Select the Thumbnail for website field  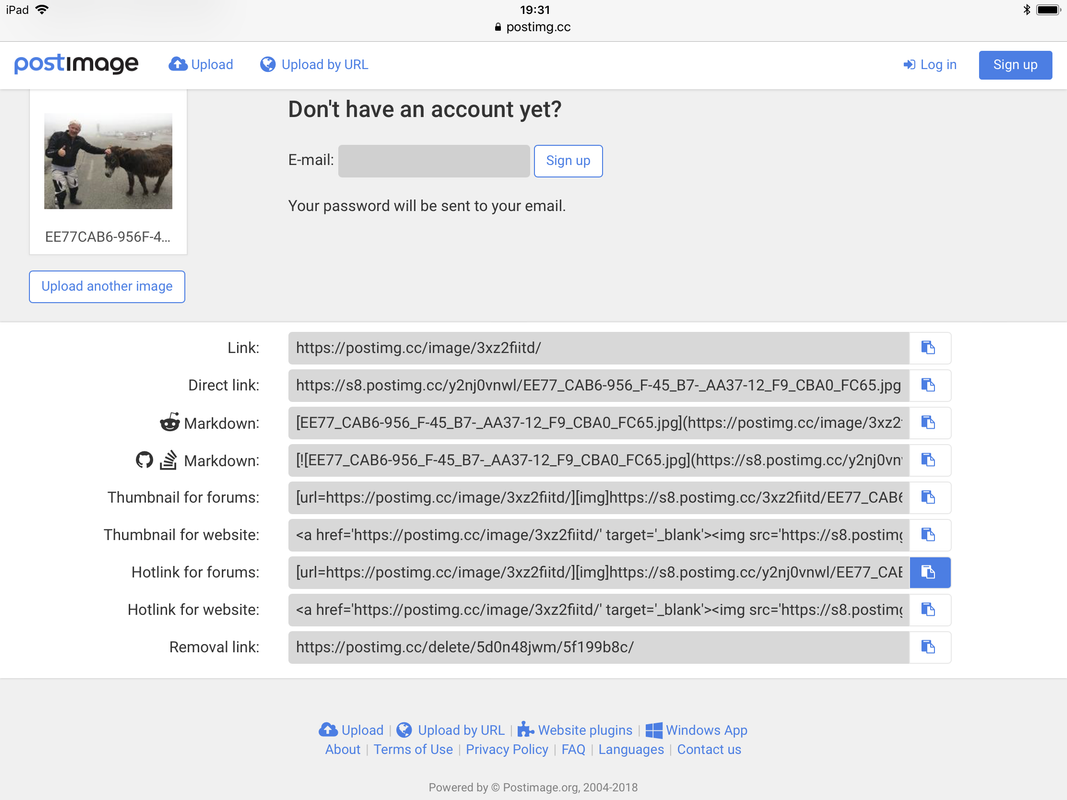pos(599,535)
